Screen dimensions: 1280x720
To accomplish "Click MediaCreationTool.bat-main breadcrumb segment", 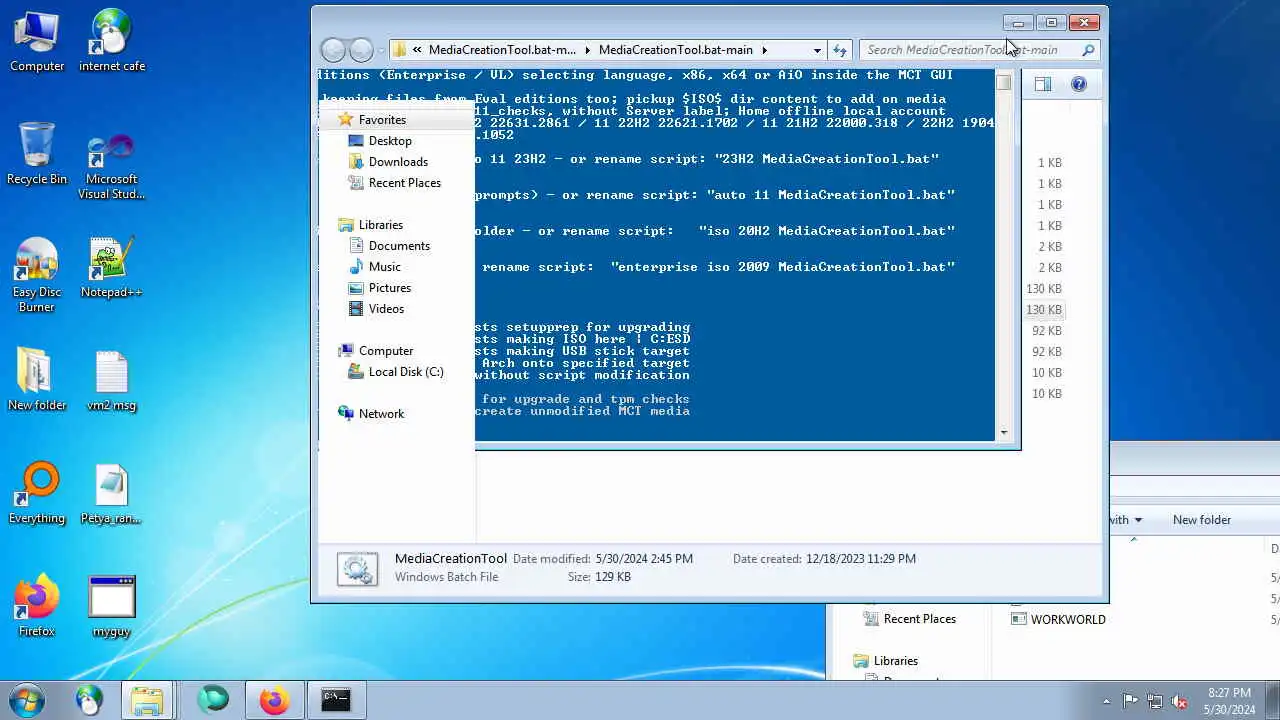I will pyautogui.click(x=676, y=50).
